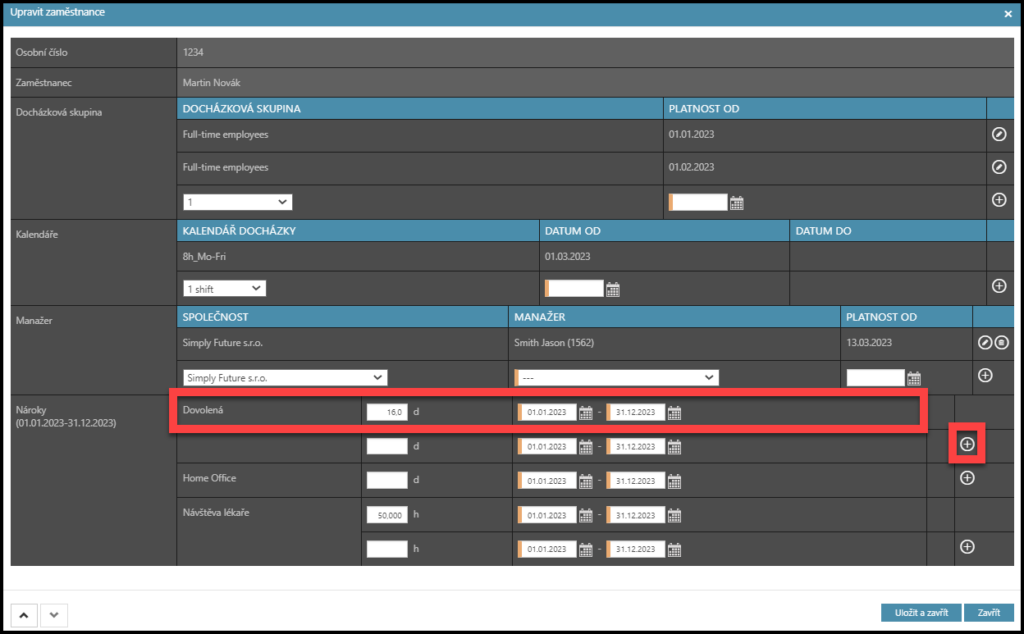1024x634 pixels.
Task: Open calendar picker for Kalendáře Datum od
Action: tap(613, 290)
